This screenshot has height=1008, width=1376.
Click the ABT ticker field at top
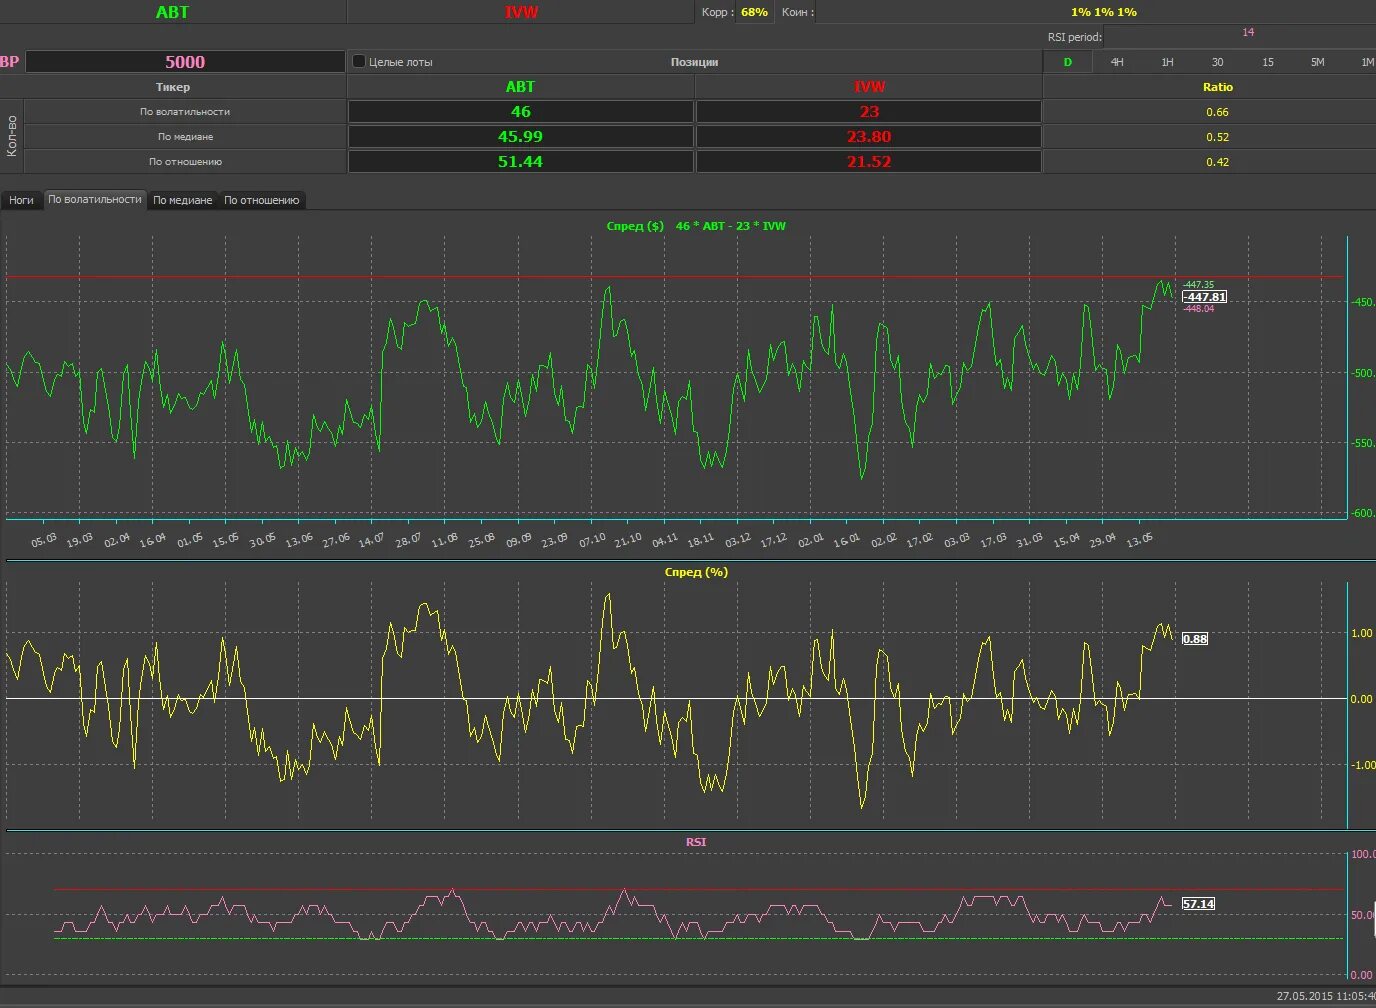click(172, 12)
